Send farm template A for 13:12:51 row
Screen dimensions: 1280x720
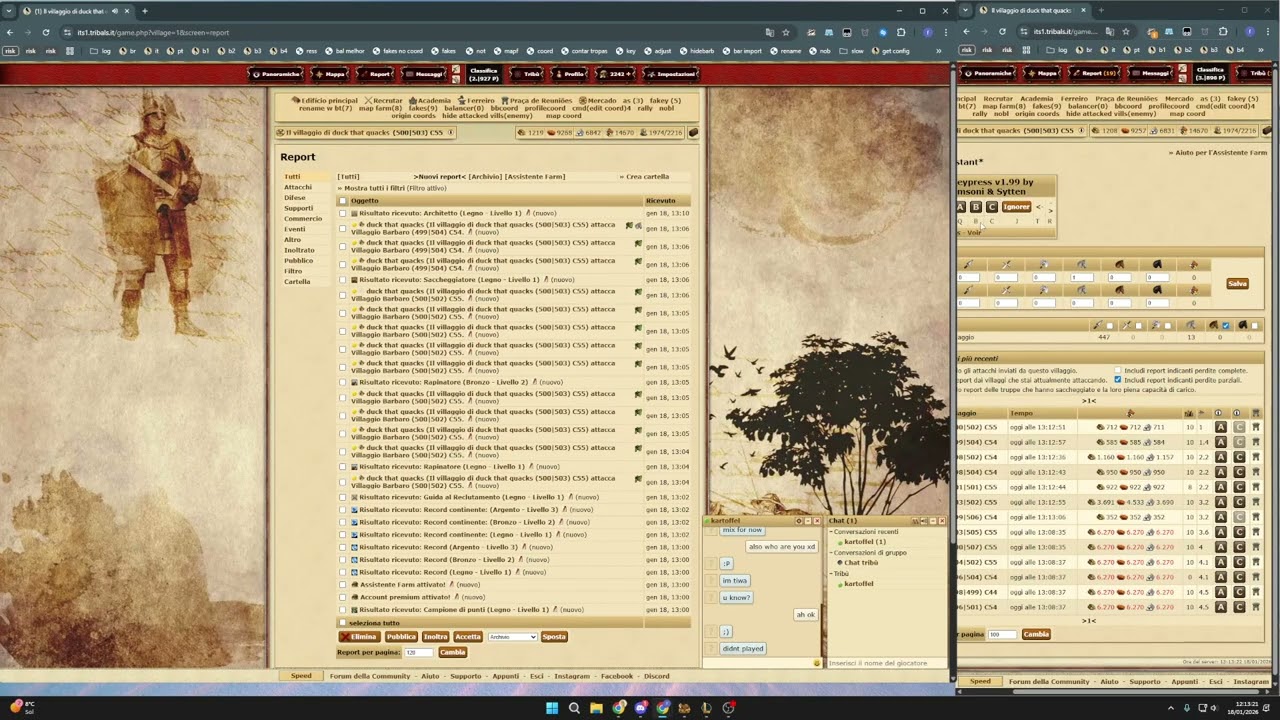tap(1221, 427)
